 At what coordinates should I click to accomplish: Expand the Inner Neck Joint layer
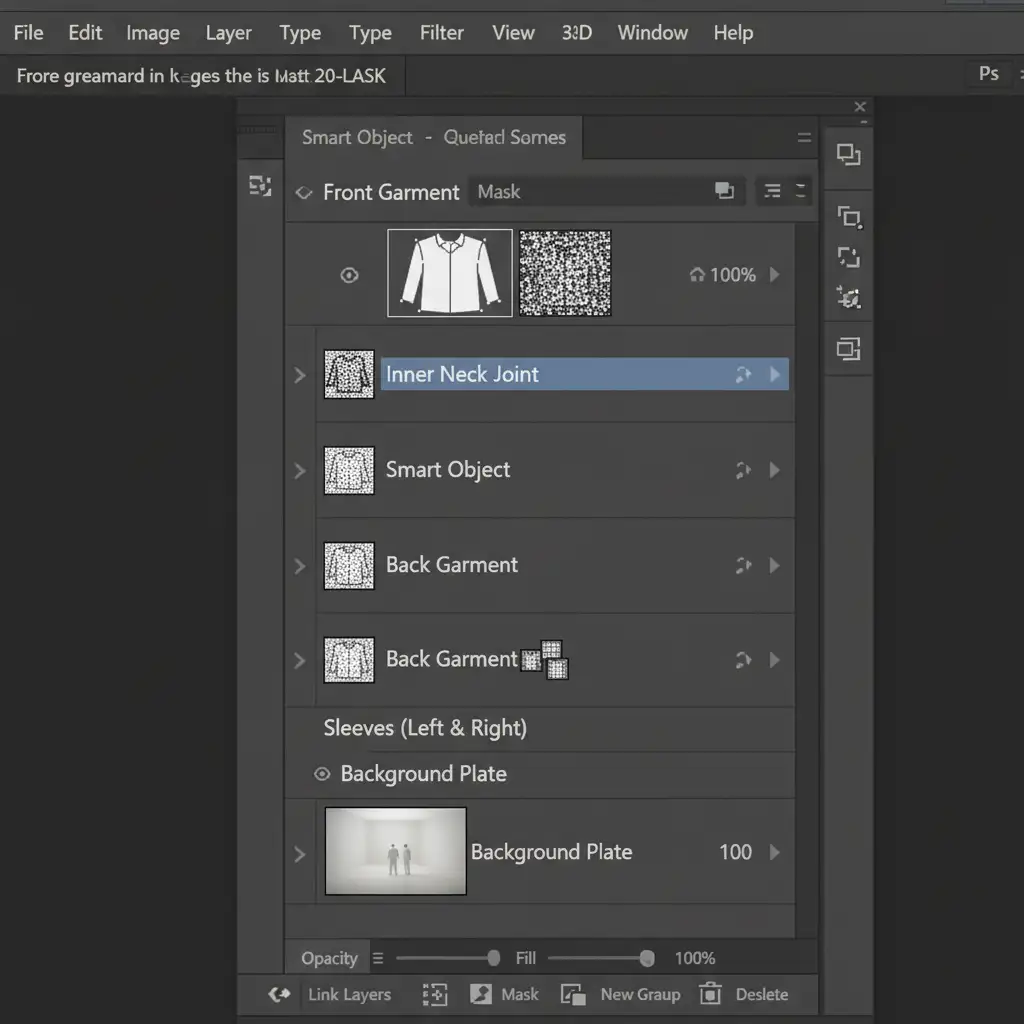(x=299, y=375)
